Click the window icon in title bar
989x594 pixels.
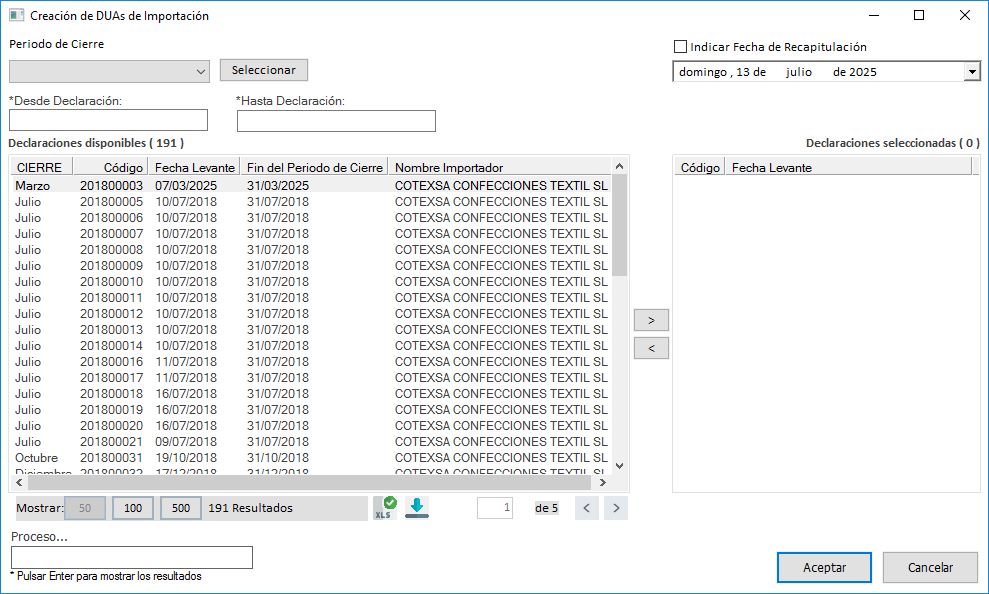16,16
